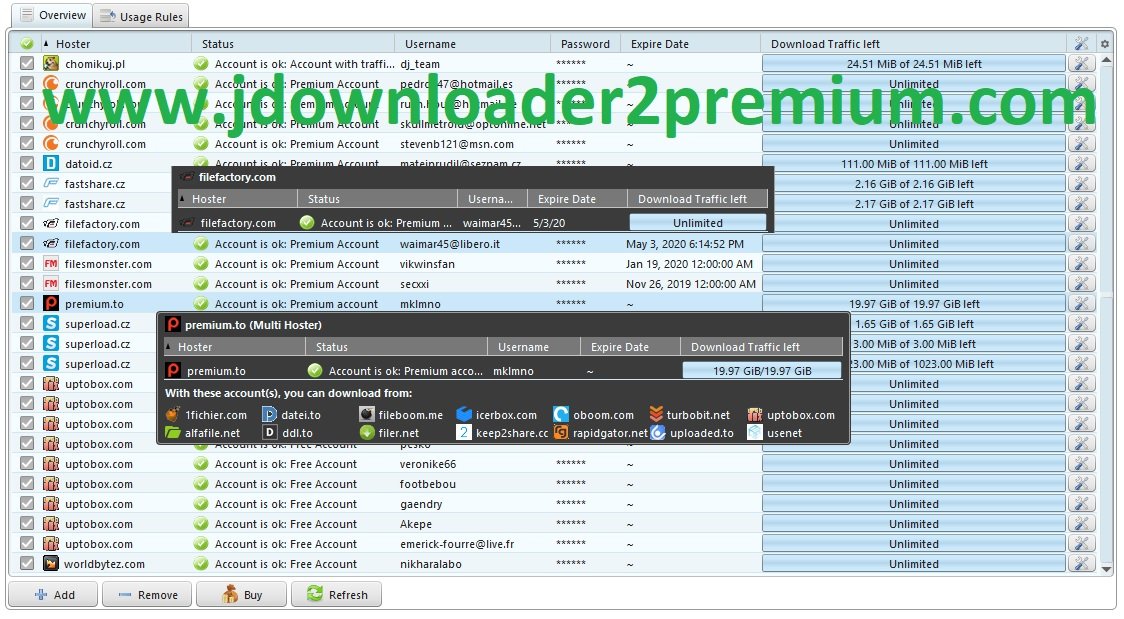Sort accounts by Hoster column header
Image resolution: width=1124 pixels, height=619 pixels.
click(x=115, y=44)
